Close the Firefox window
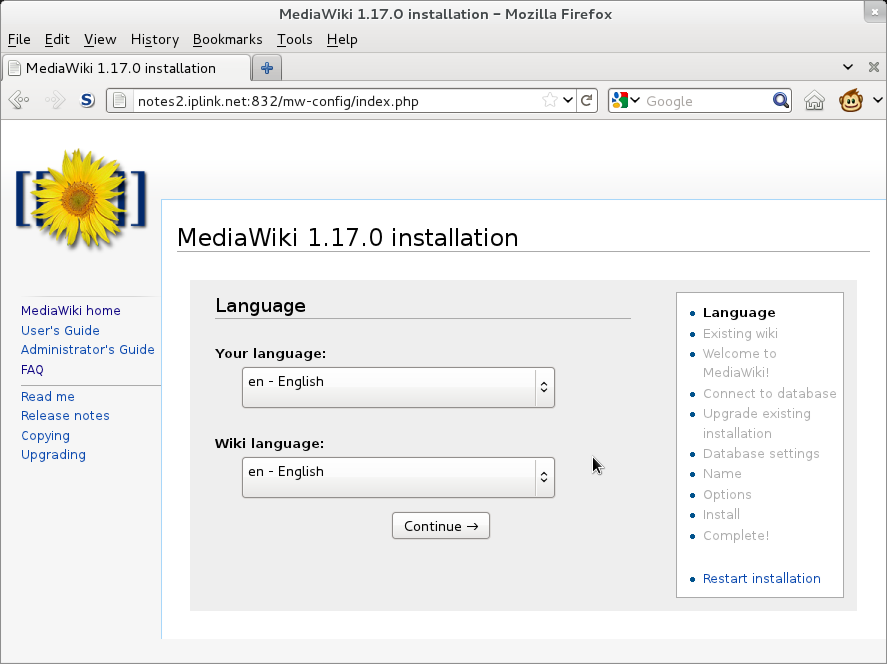Screen dimensions: 887x664 [876, 11]
